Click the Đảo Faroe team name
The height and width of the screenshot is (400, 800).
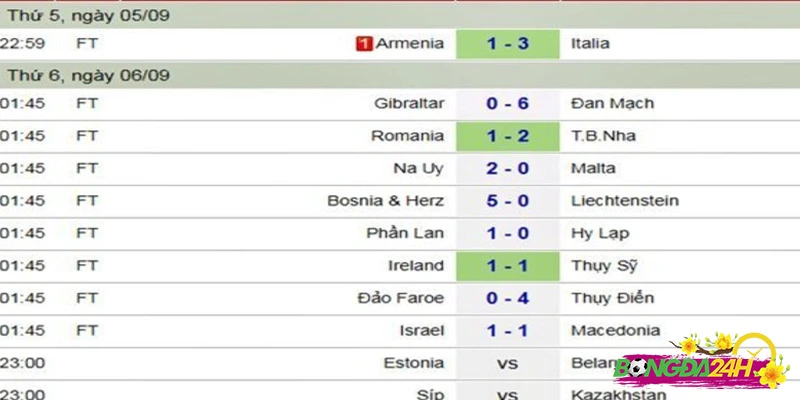coord(401,298)
